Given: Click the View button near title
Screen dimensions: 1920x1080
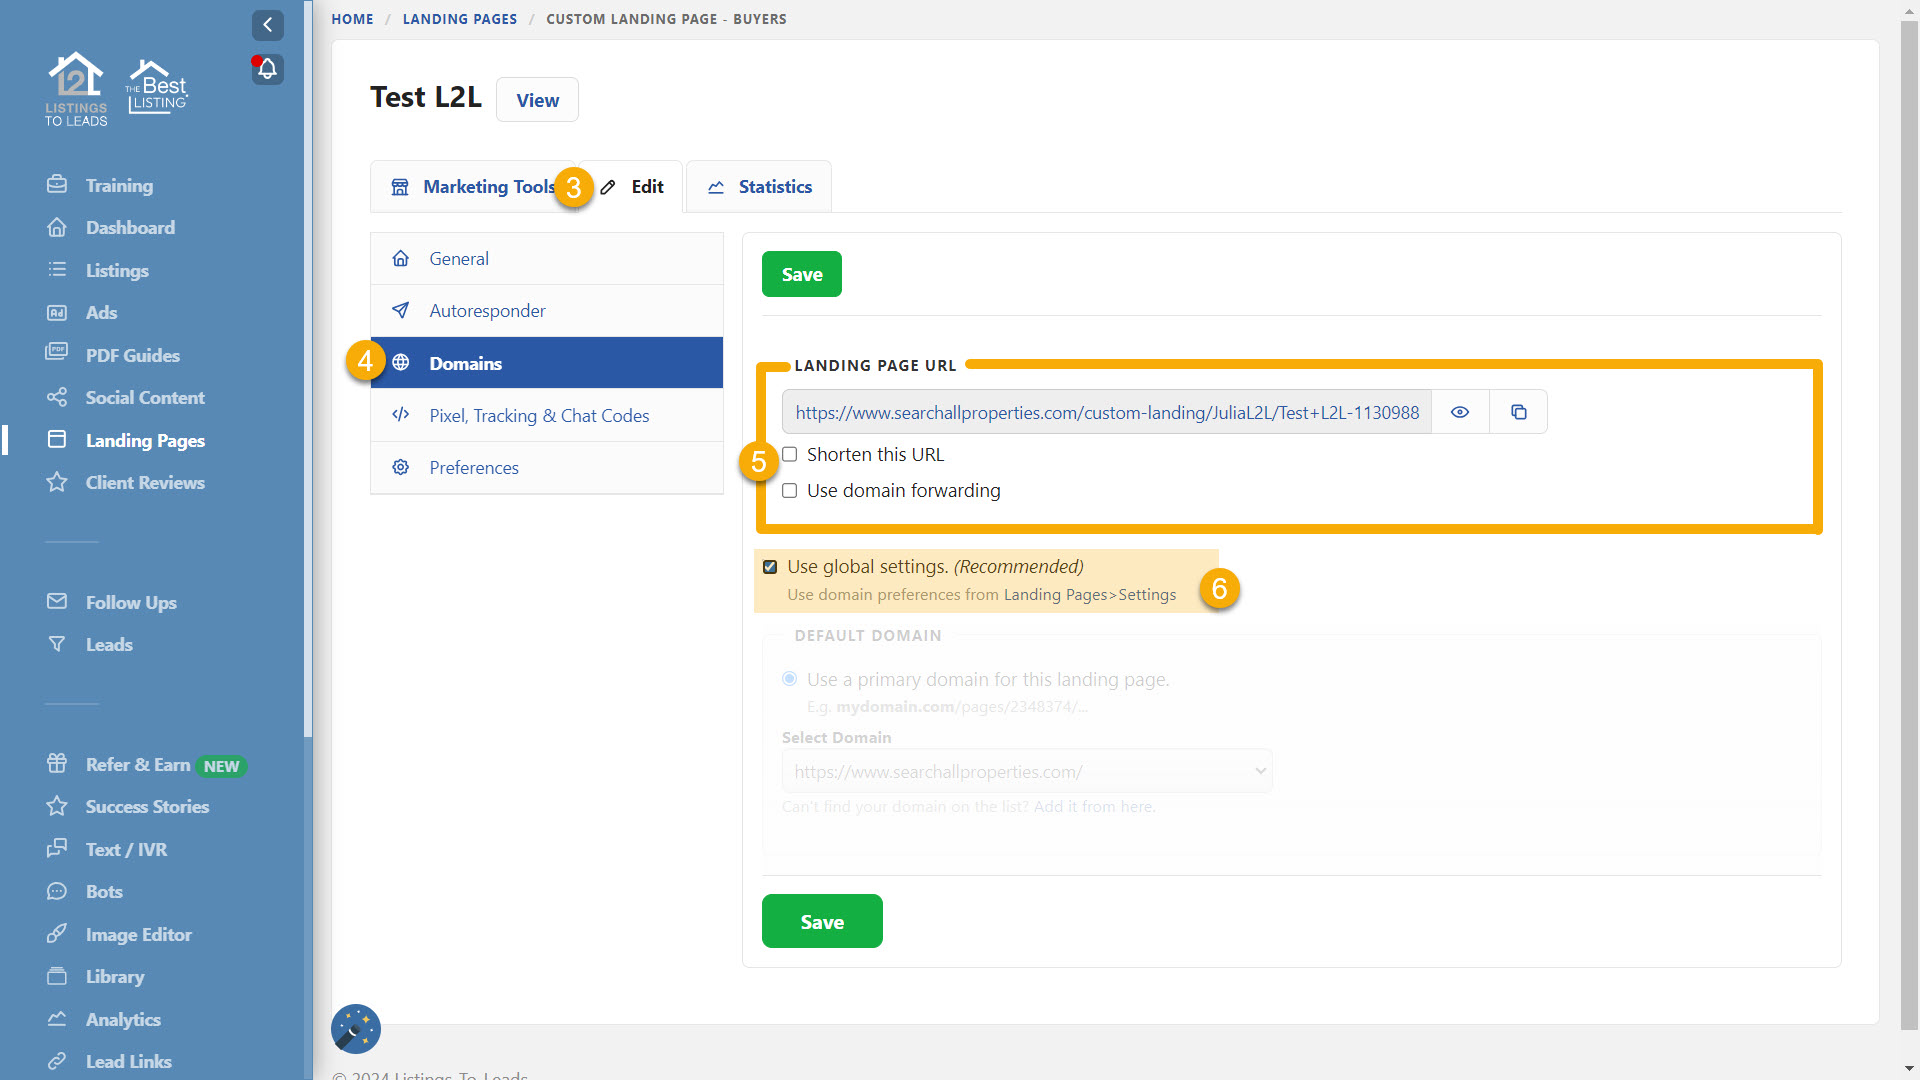Looking at the screenshot, I should [537, 100].
